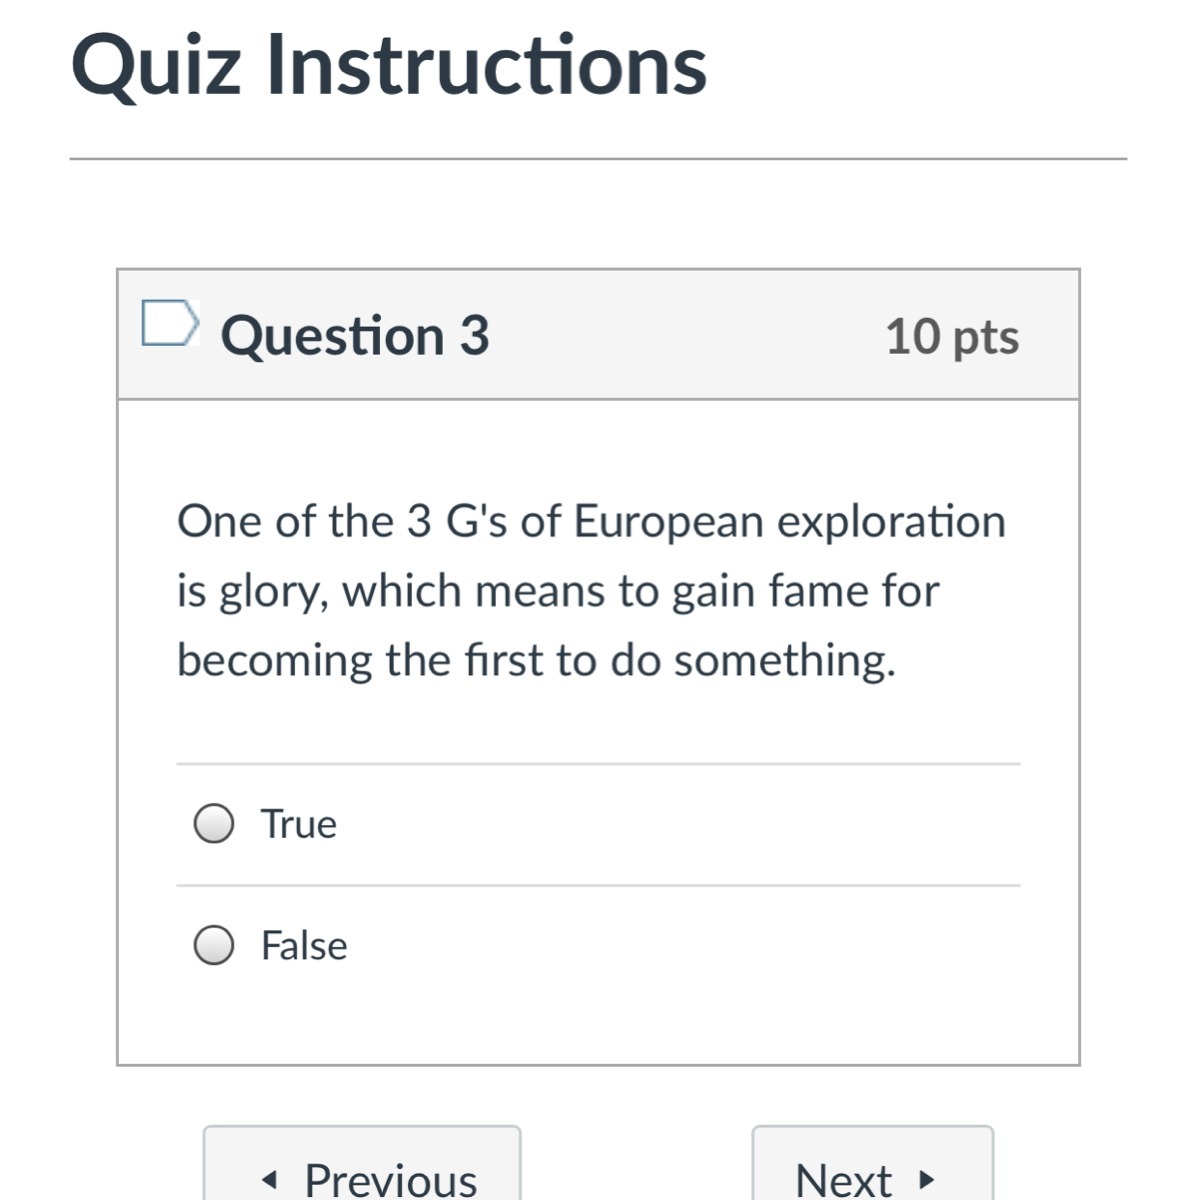1198x1200 pixels.
Task: Click the Question 3 title
Action: [x=355, y=335]
